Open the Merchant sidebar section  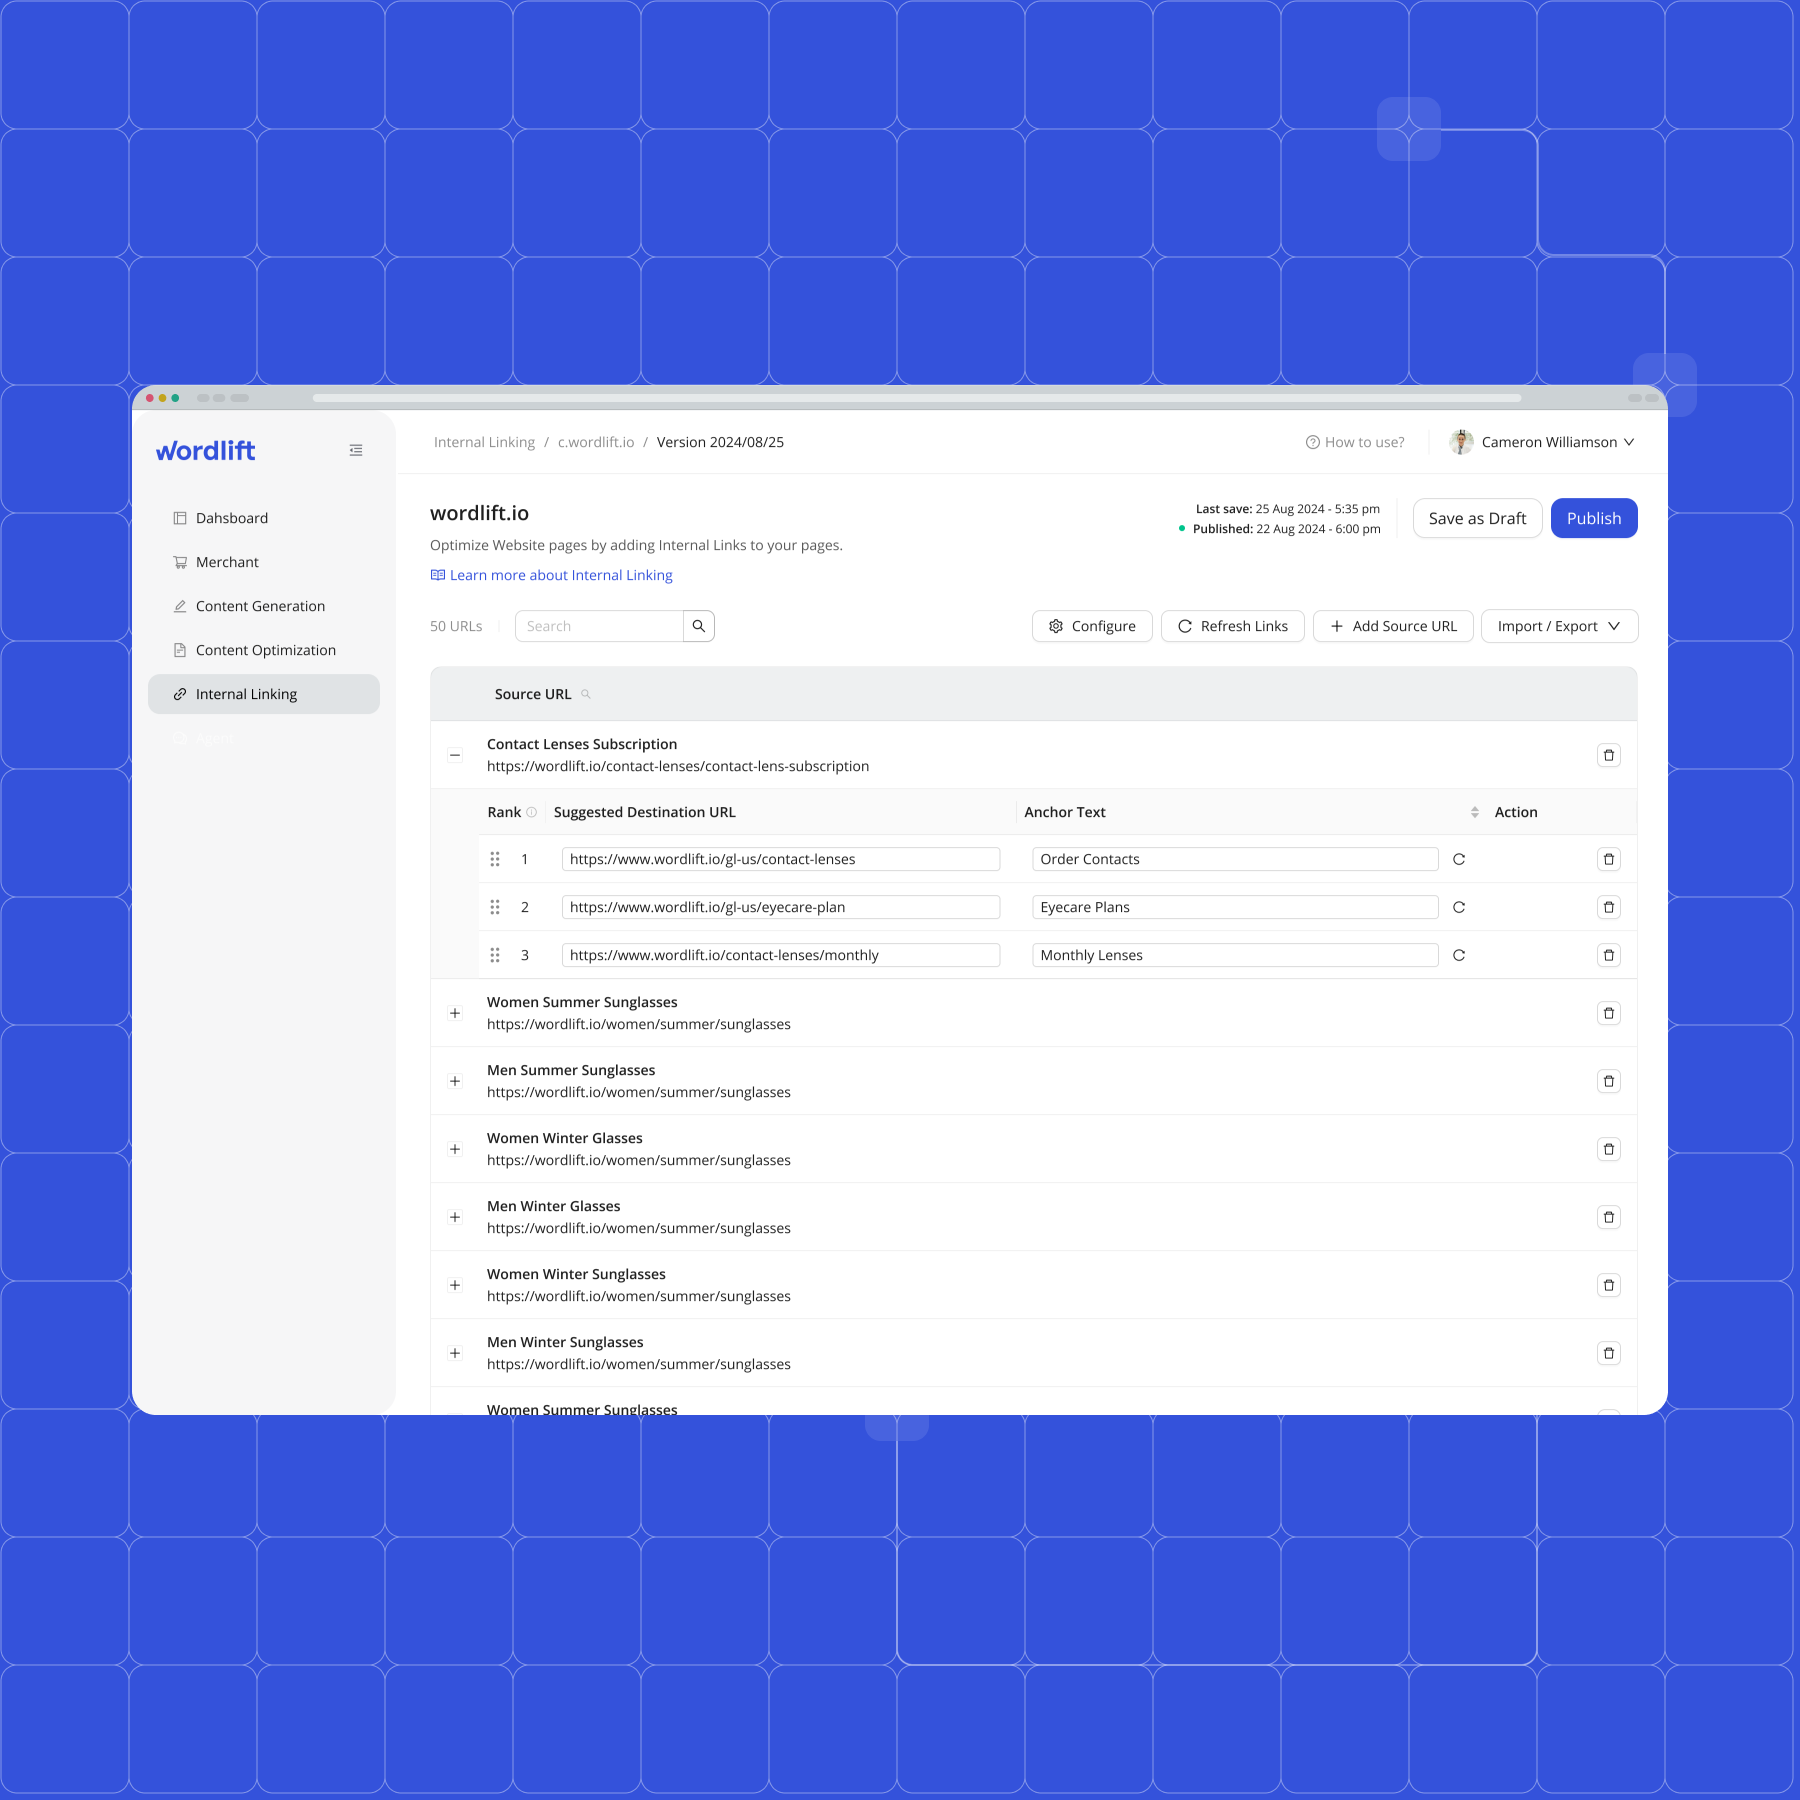[x=227, y=562]
